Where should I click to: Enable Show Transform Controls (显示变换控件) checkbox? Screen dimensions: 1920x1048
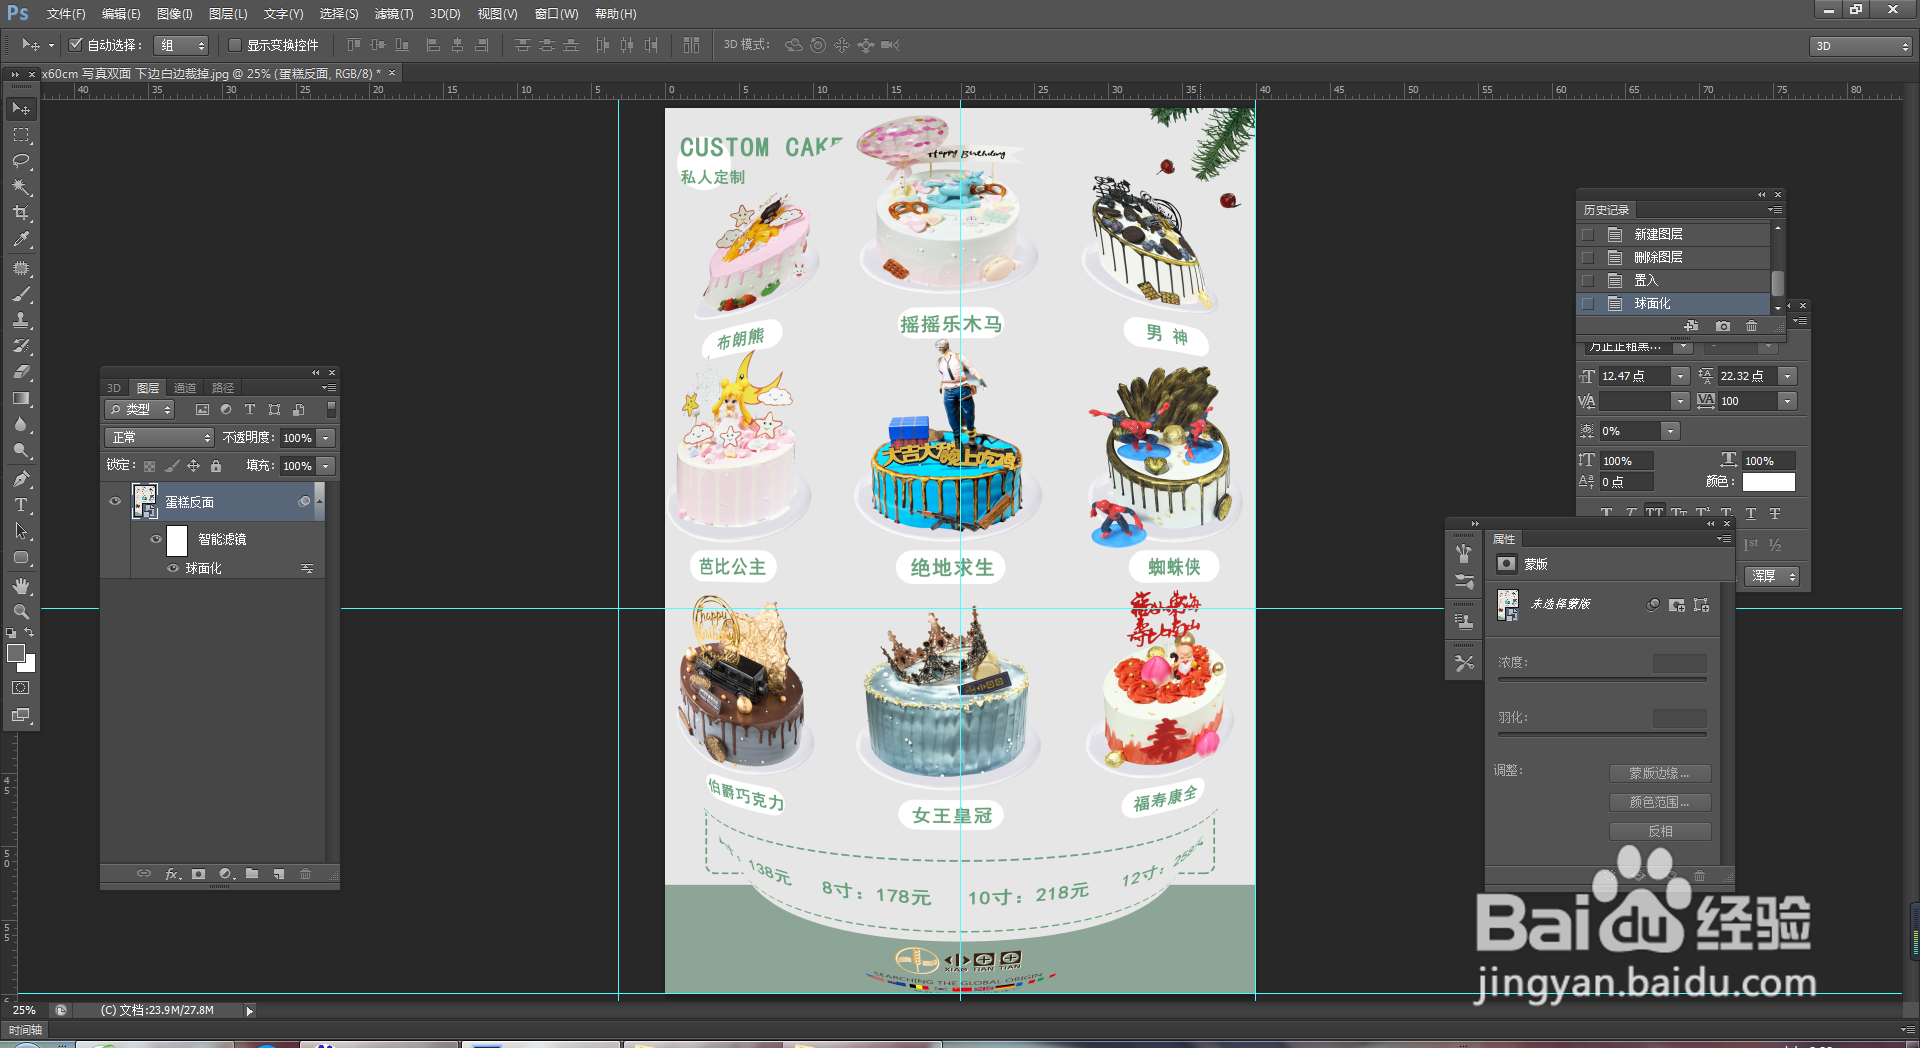[235, 45]
